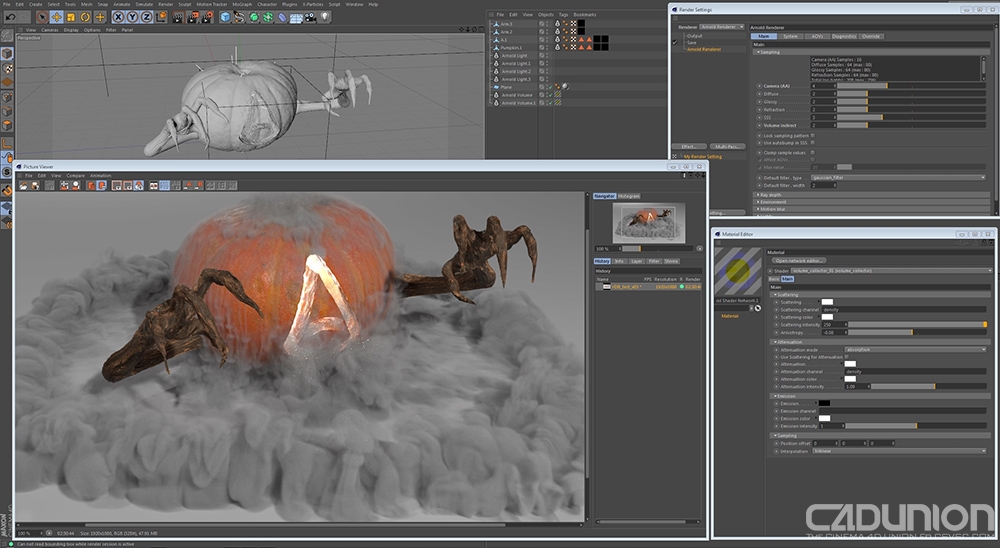Open the Simulate menu
Viewport: 1000px width, 548px height.
pyautogui.click(x=144, y=4)
